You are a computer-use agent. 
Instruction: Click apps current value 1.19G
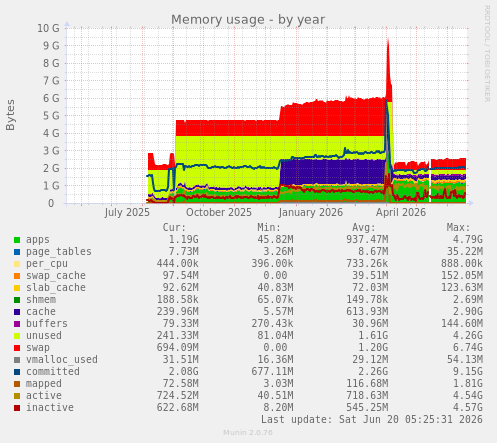pyautogui.click(x=183, y=240)
